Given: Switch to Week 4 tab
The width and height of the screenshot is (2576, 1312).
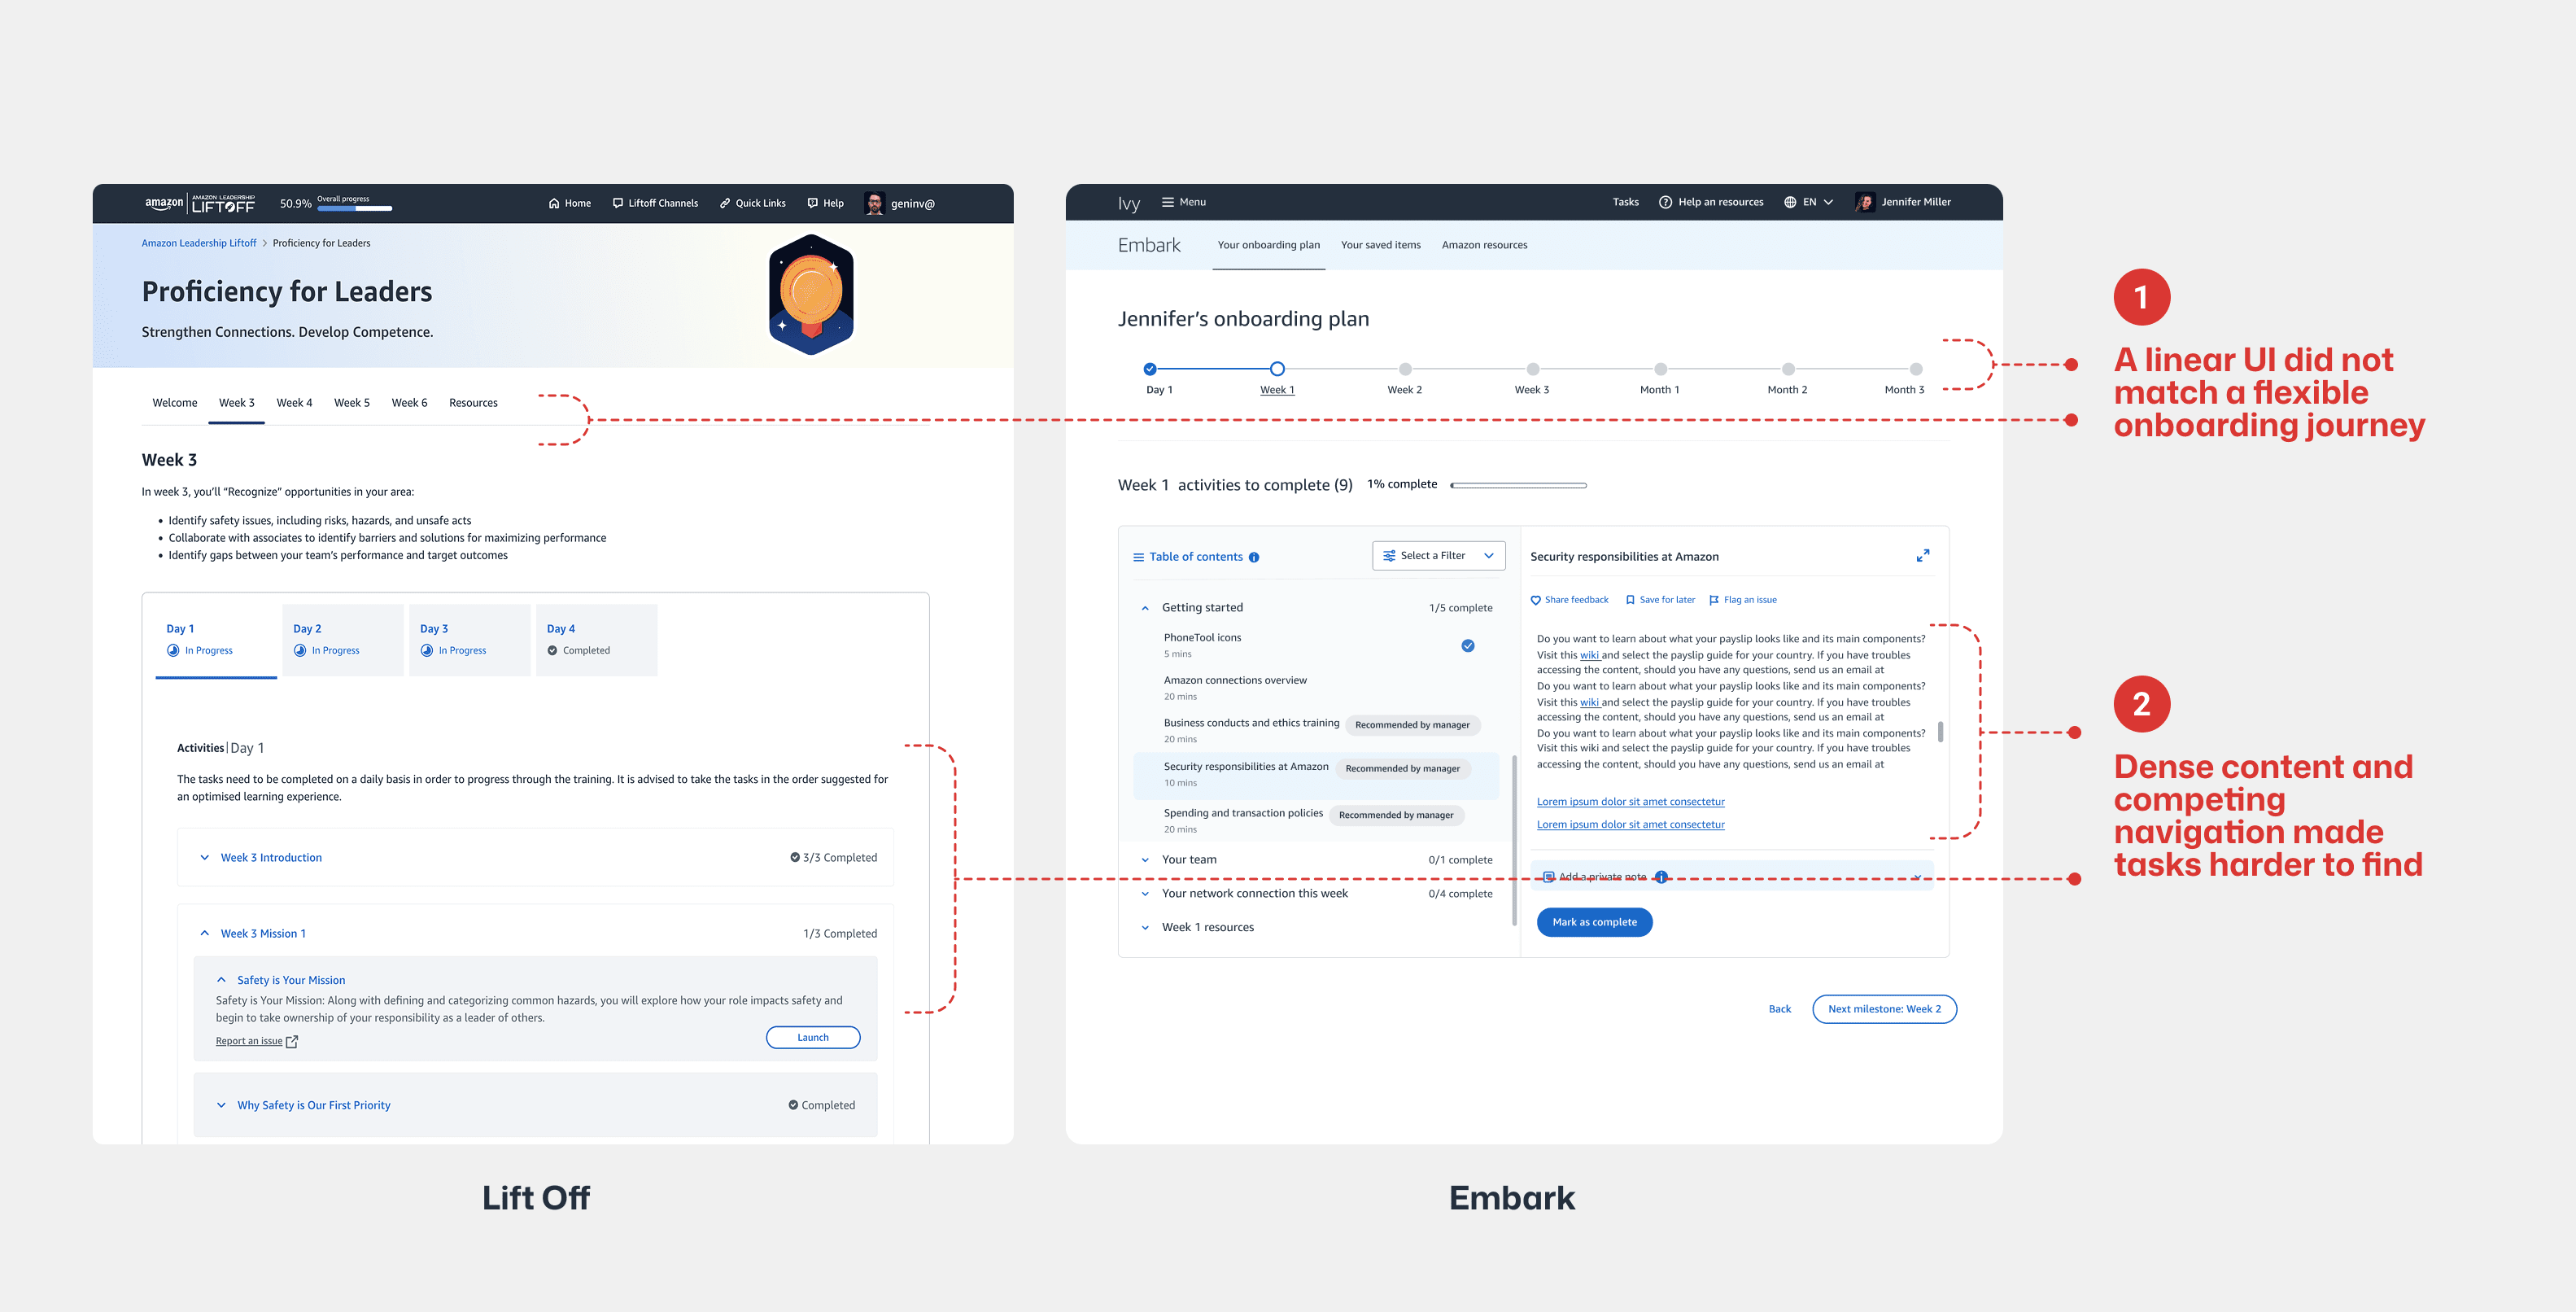Looking at the screenshot, I should [295, 403].
